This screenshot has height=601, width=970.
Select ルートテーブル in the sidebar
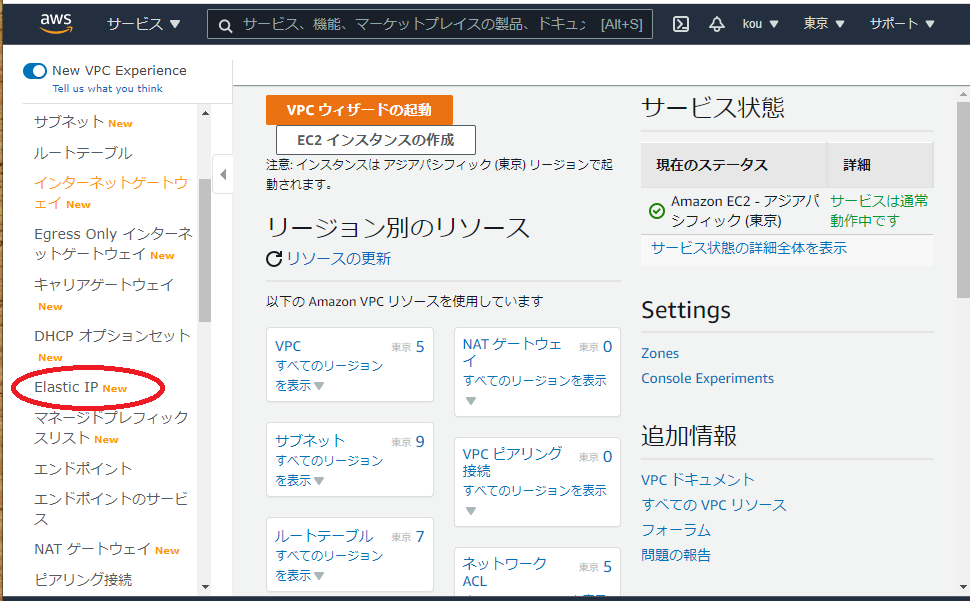click(83, 153)
